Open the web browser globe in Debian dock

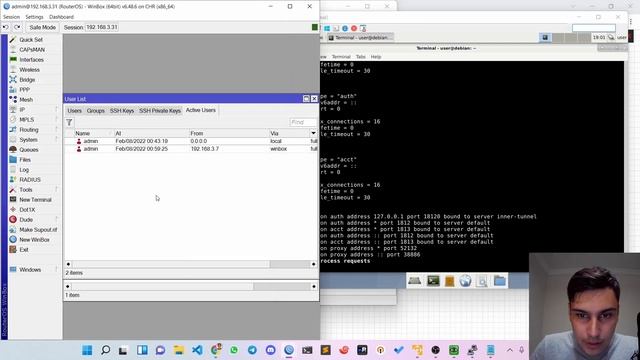point(465,281)
